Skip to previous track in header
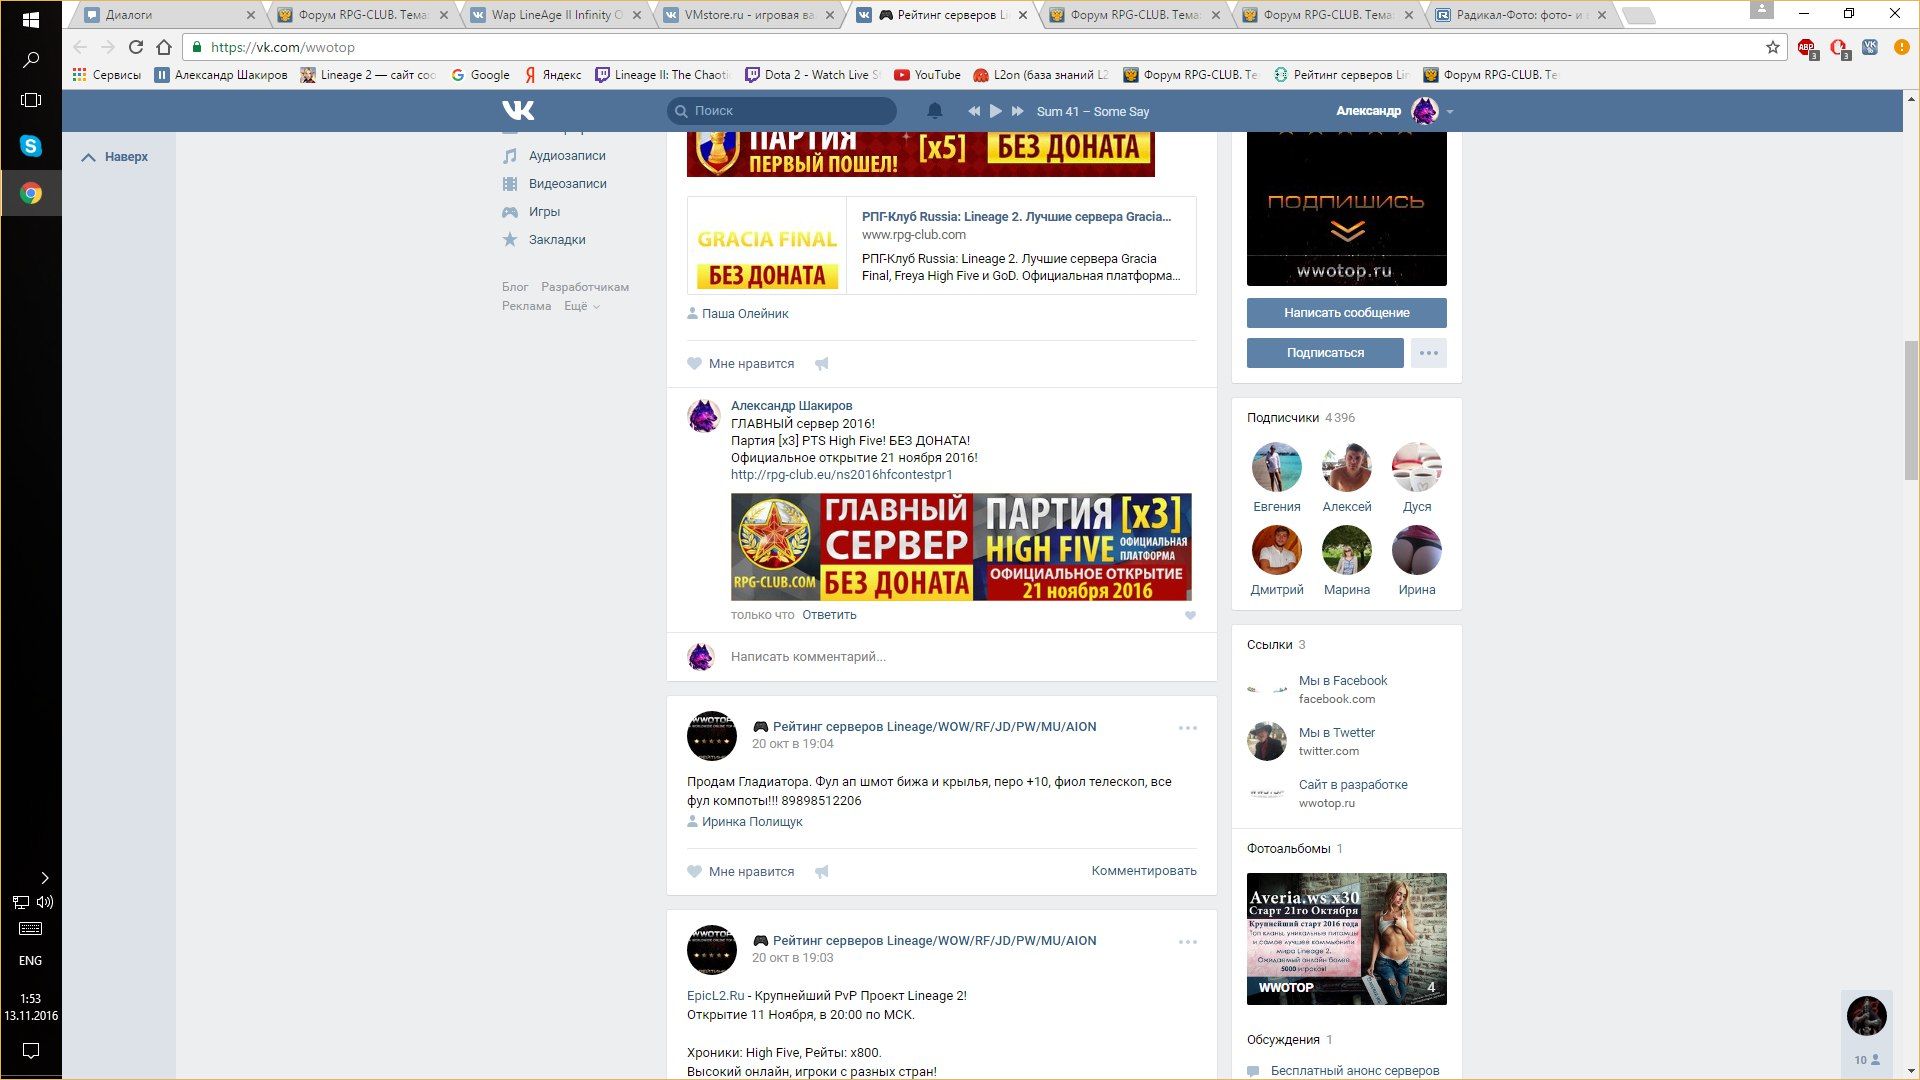1920x1080 pixels. pyautogui.click(x=974, y=111)
